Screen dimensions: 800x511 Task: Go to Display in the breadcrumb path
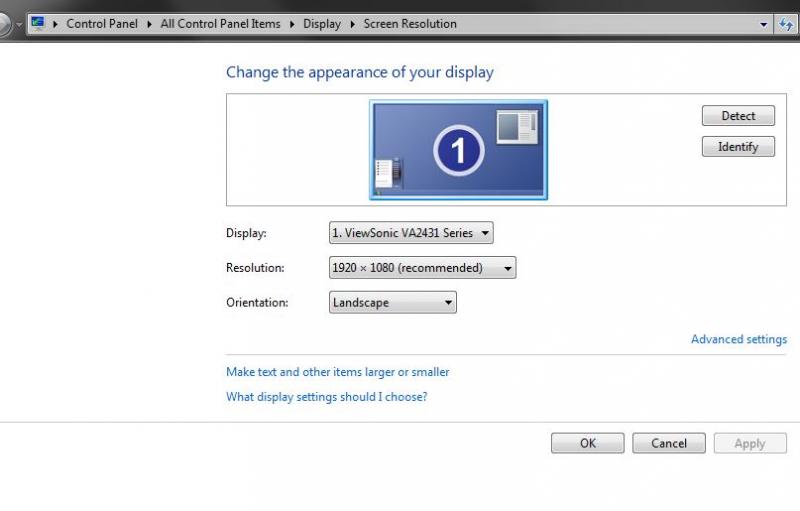click(x=322, y=24)
